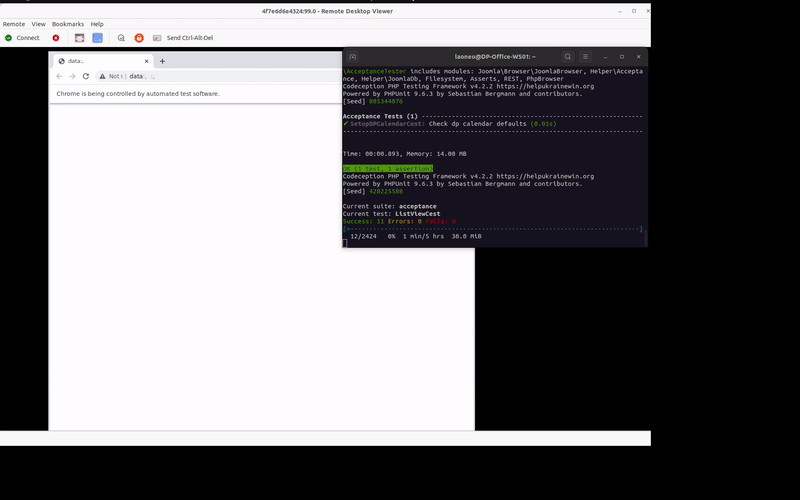The height and width of the screenshot is (500, 800).
Task: Maximize the Remote Desktop Viewer window
Action: pos(634,11)
